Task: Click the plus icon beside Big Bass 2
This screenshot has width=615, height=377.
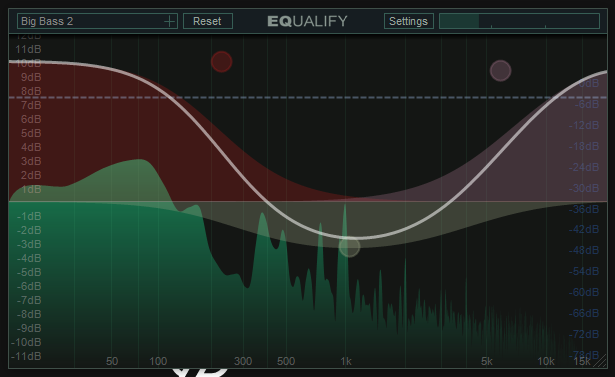Action: (x=169, y=21)
